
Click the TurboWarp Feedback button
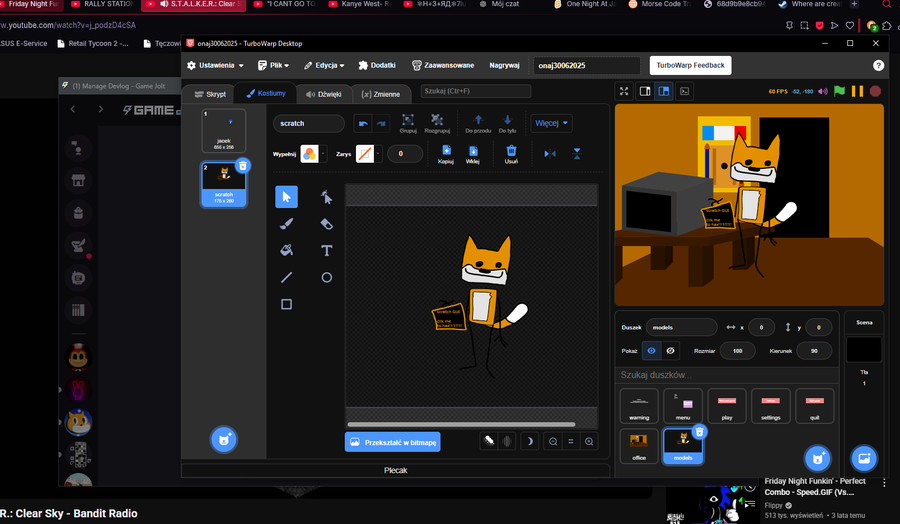[690, 65]
